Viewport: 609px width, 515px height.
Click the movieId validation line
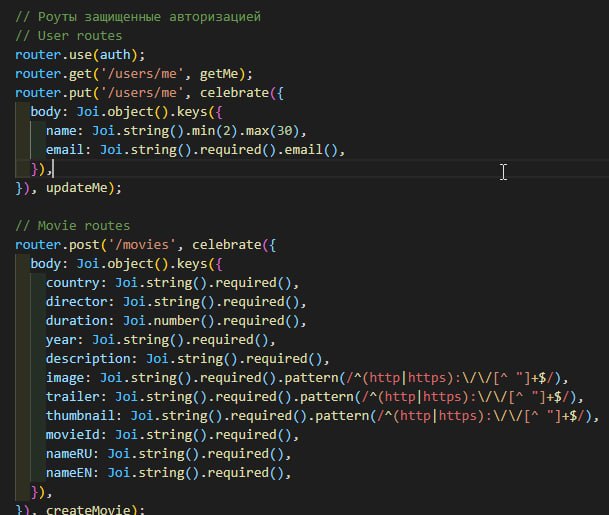(172, 435)
